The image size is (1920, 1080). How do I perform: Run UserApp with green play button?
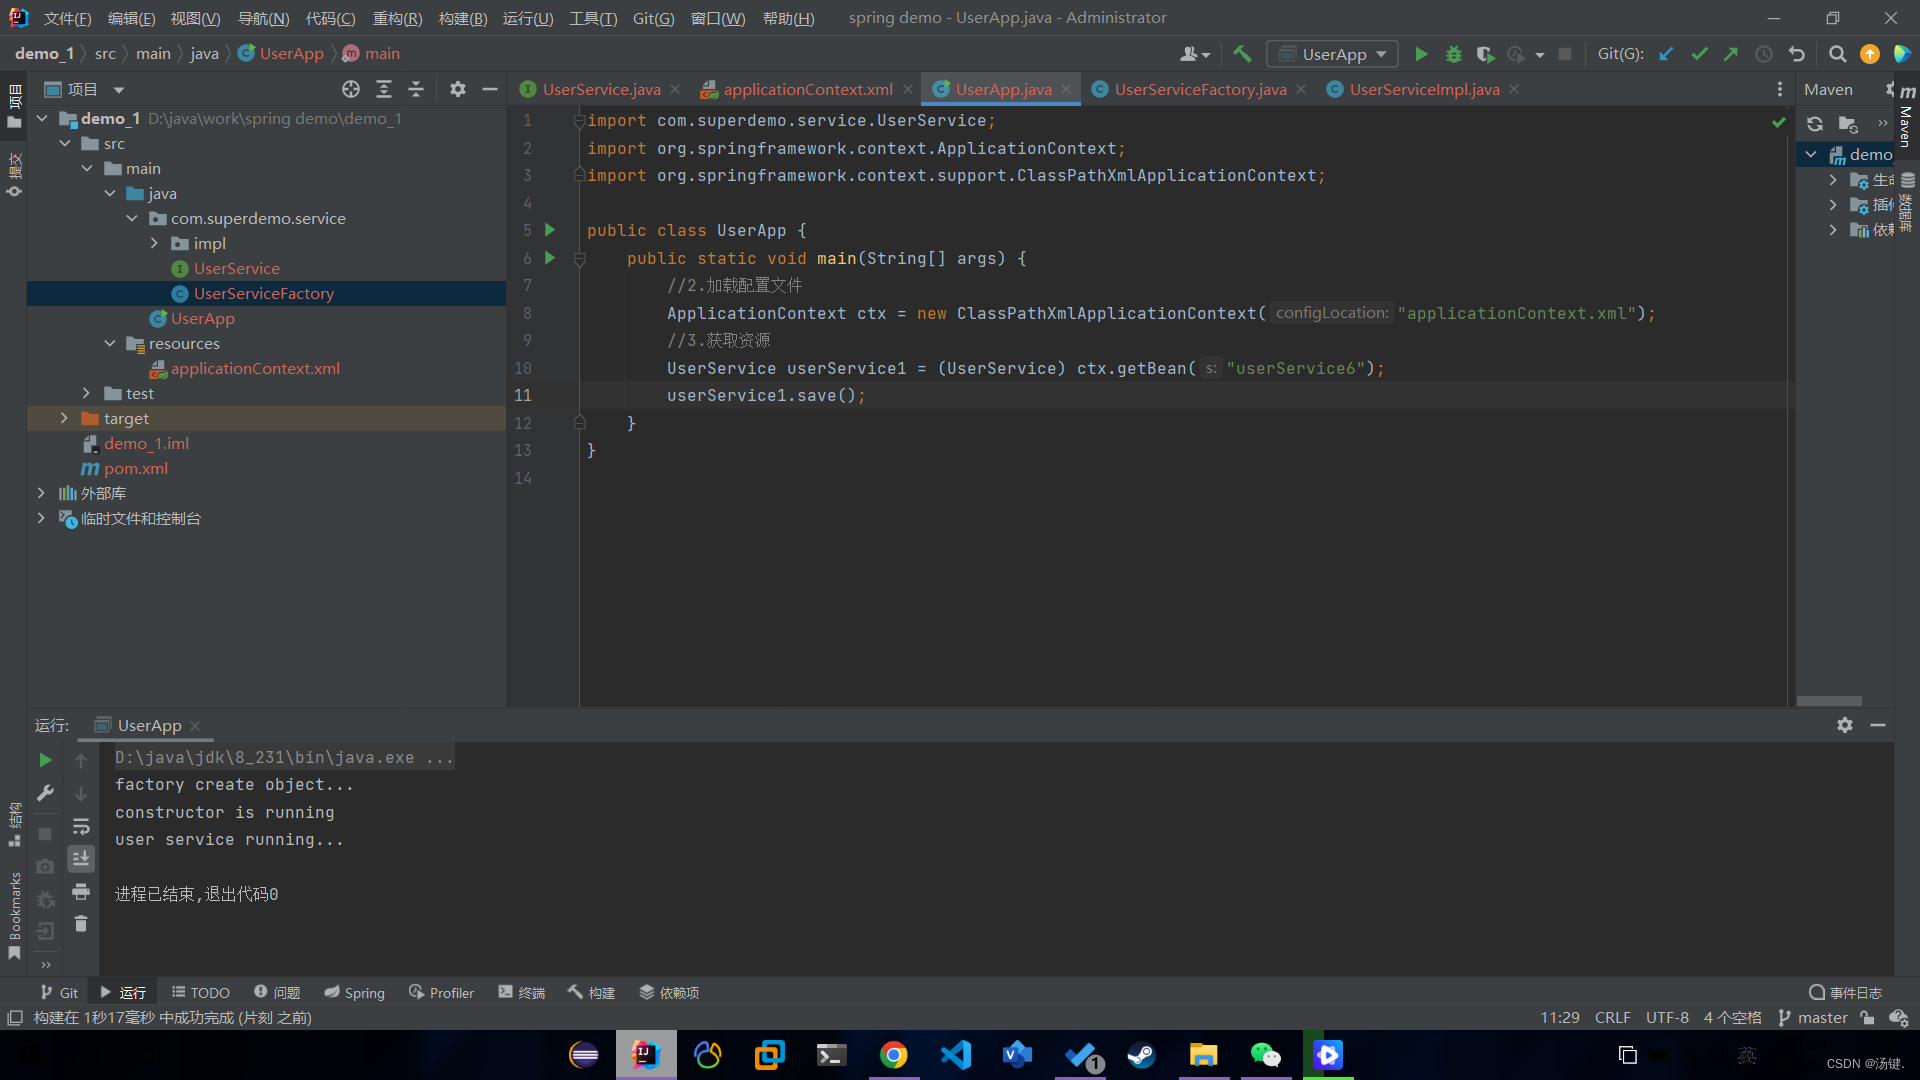pos(1421,54)
